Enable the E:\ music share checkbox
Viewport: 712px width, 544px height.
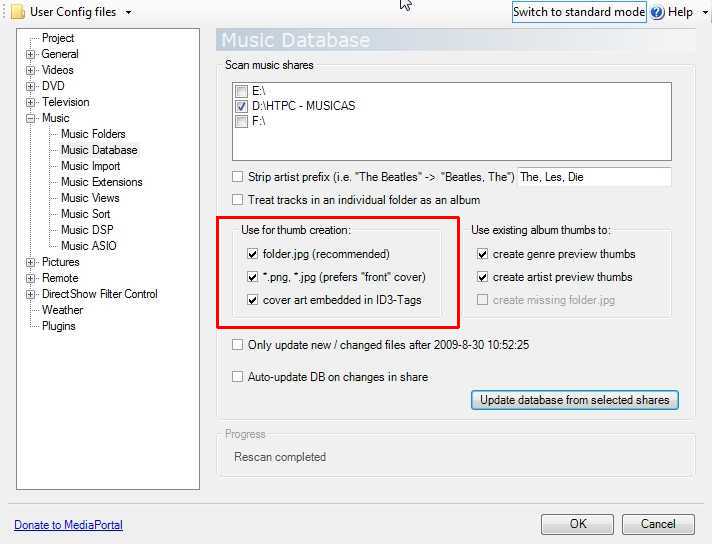(241, 90)
